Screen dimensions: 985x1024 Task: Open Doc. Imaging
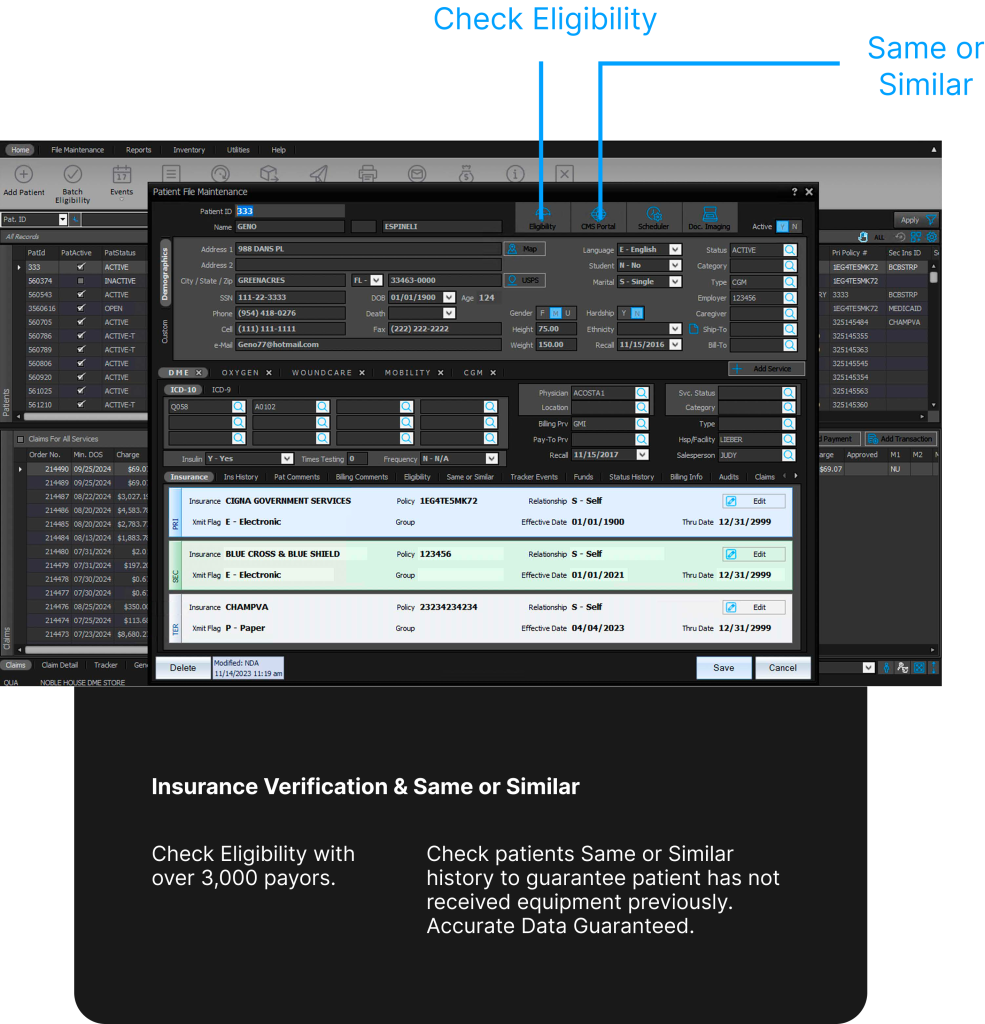[710, 216]
